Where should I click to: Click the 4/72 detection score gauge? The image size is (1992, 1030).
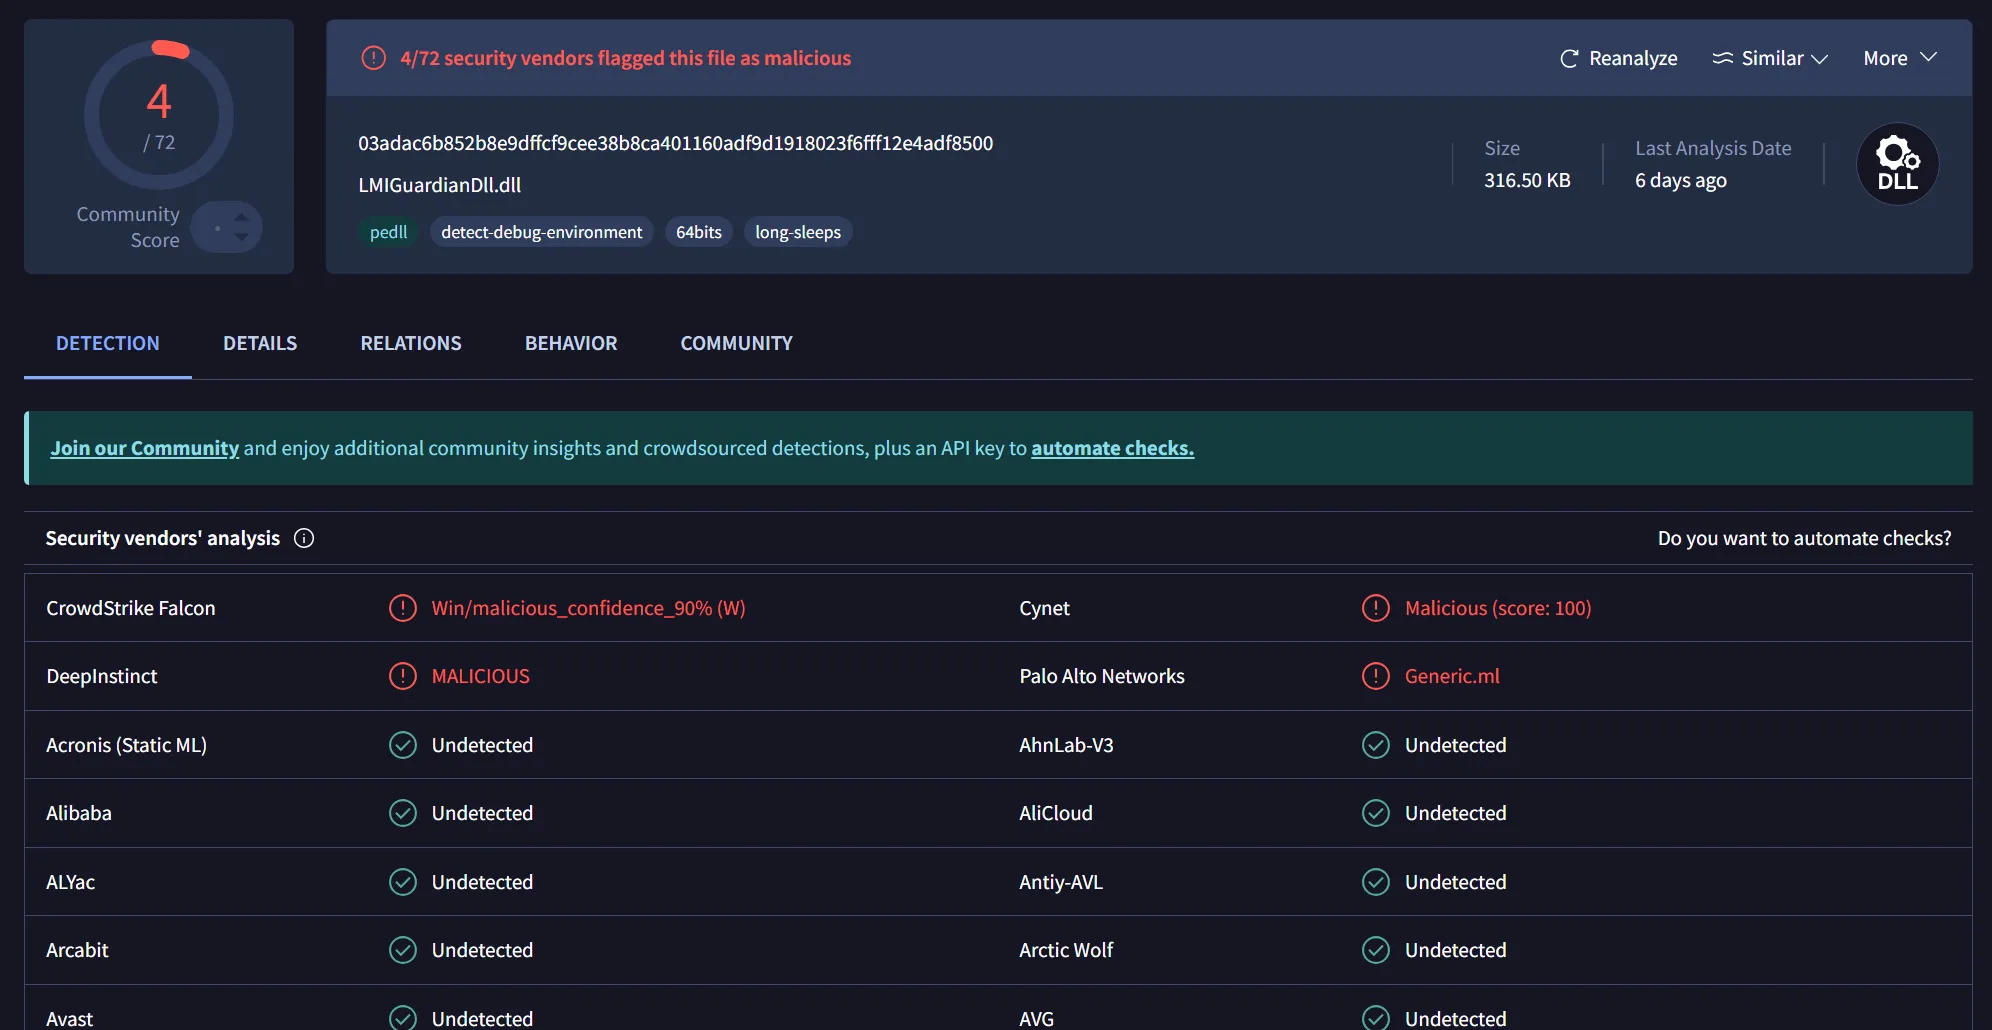point(159,115)
